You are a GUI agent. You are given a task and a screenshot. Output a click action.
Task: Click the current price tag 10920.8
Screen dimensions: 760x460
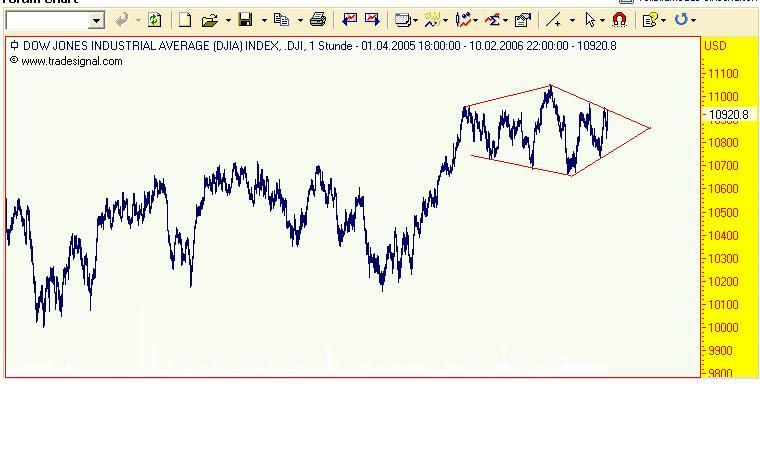pyautogui.click(x=729, y=115)
